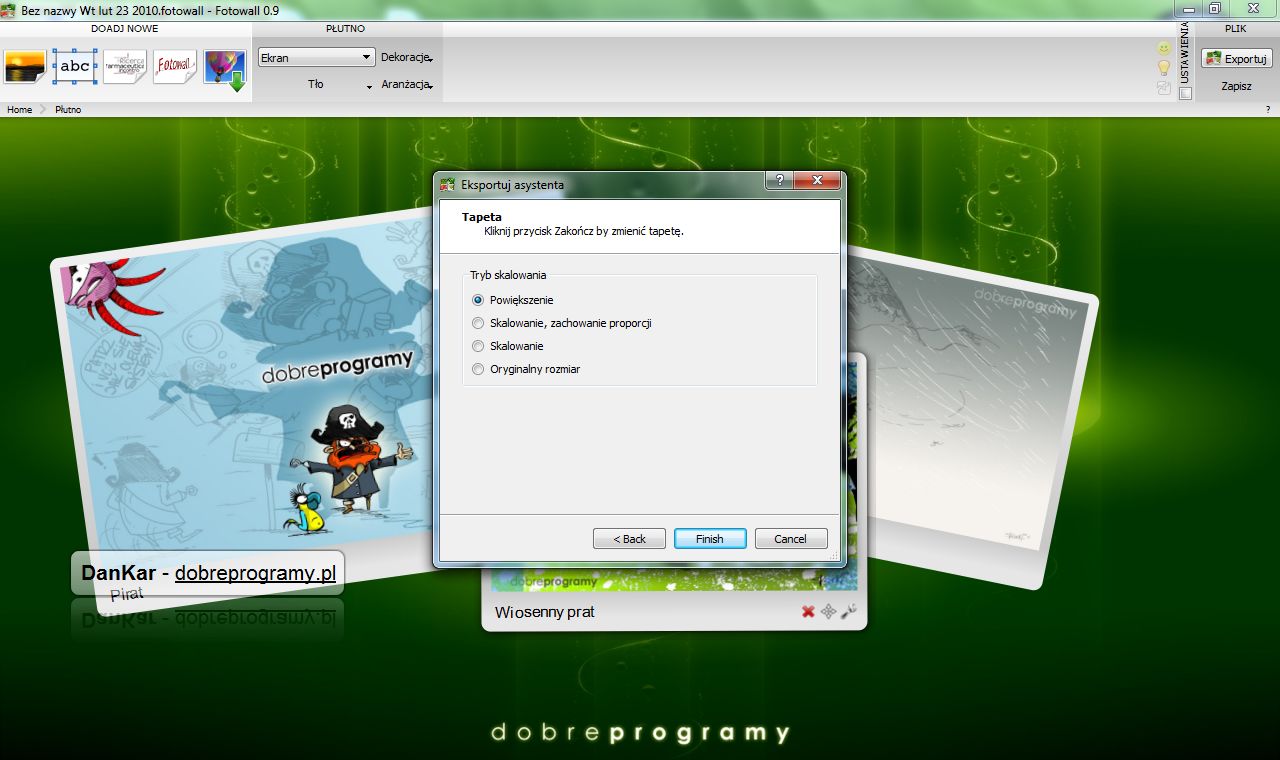
Task: Add a new picture with the sunset icon
Action: [25, 67]
